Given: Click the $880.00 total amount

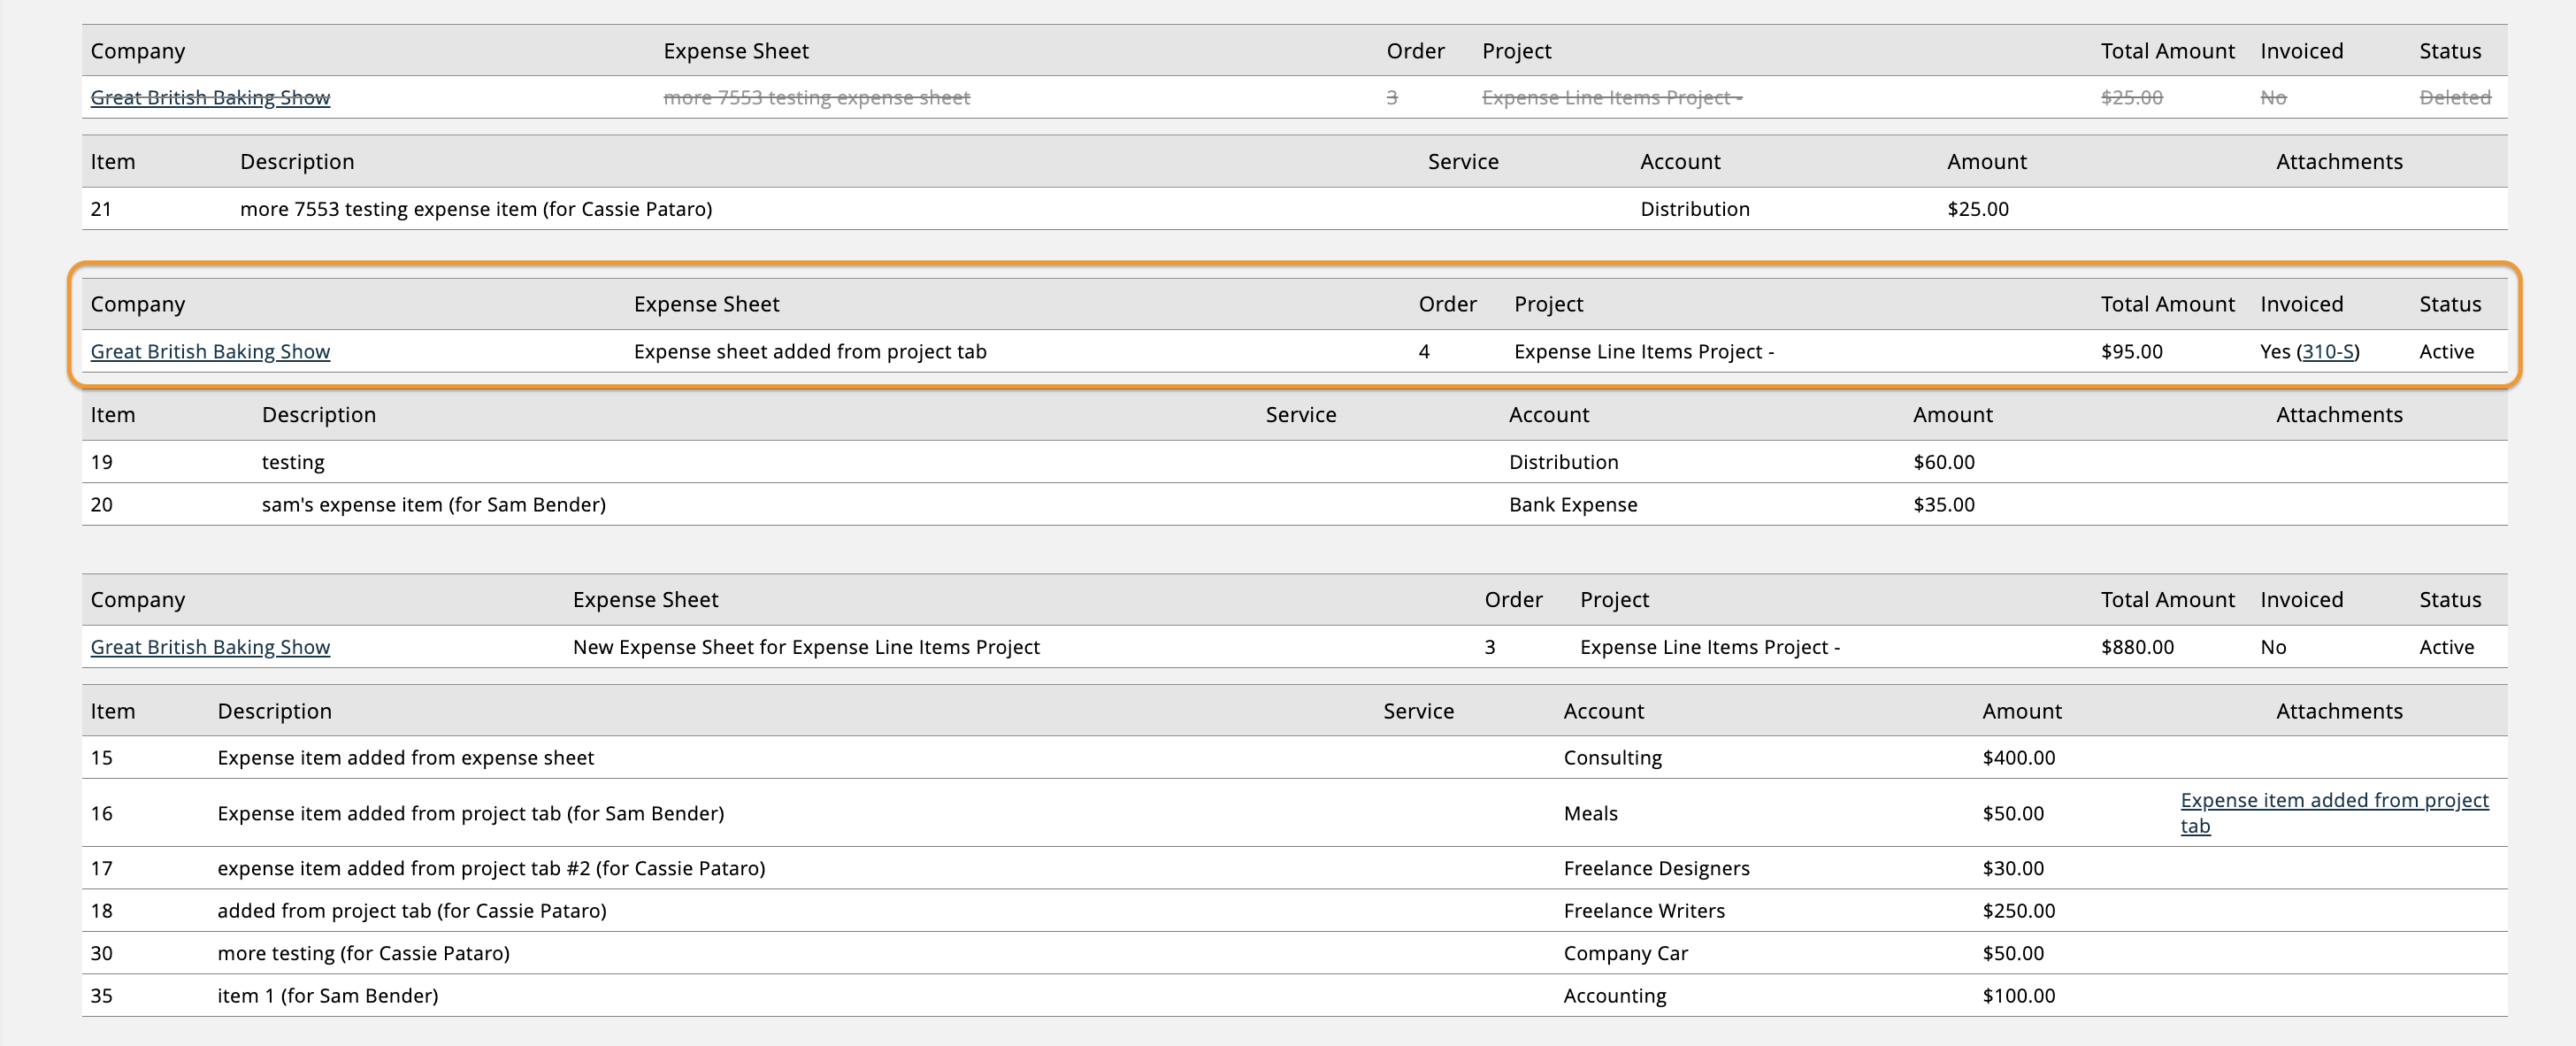Looking at the screenshot, I should click(2135, 647).
